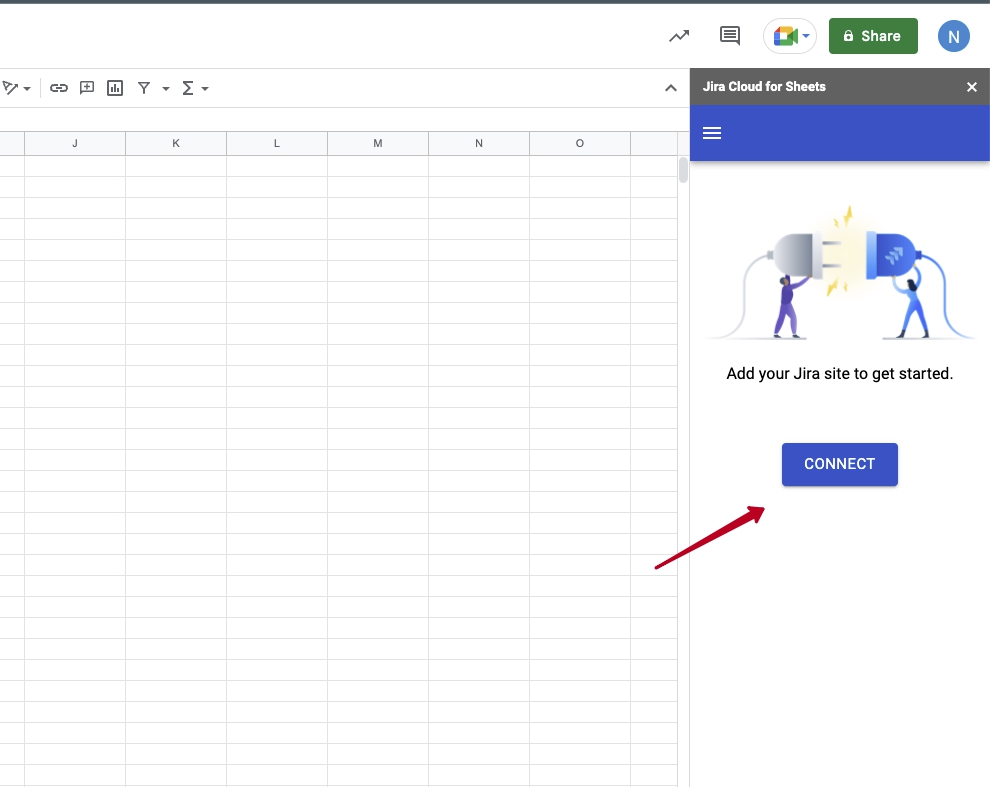Click the N account avatar

point(953,36)
